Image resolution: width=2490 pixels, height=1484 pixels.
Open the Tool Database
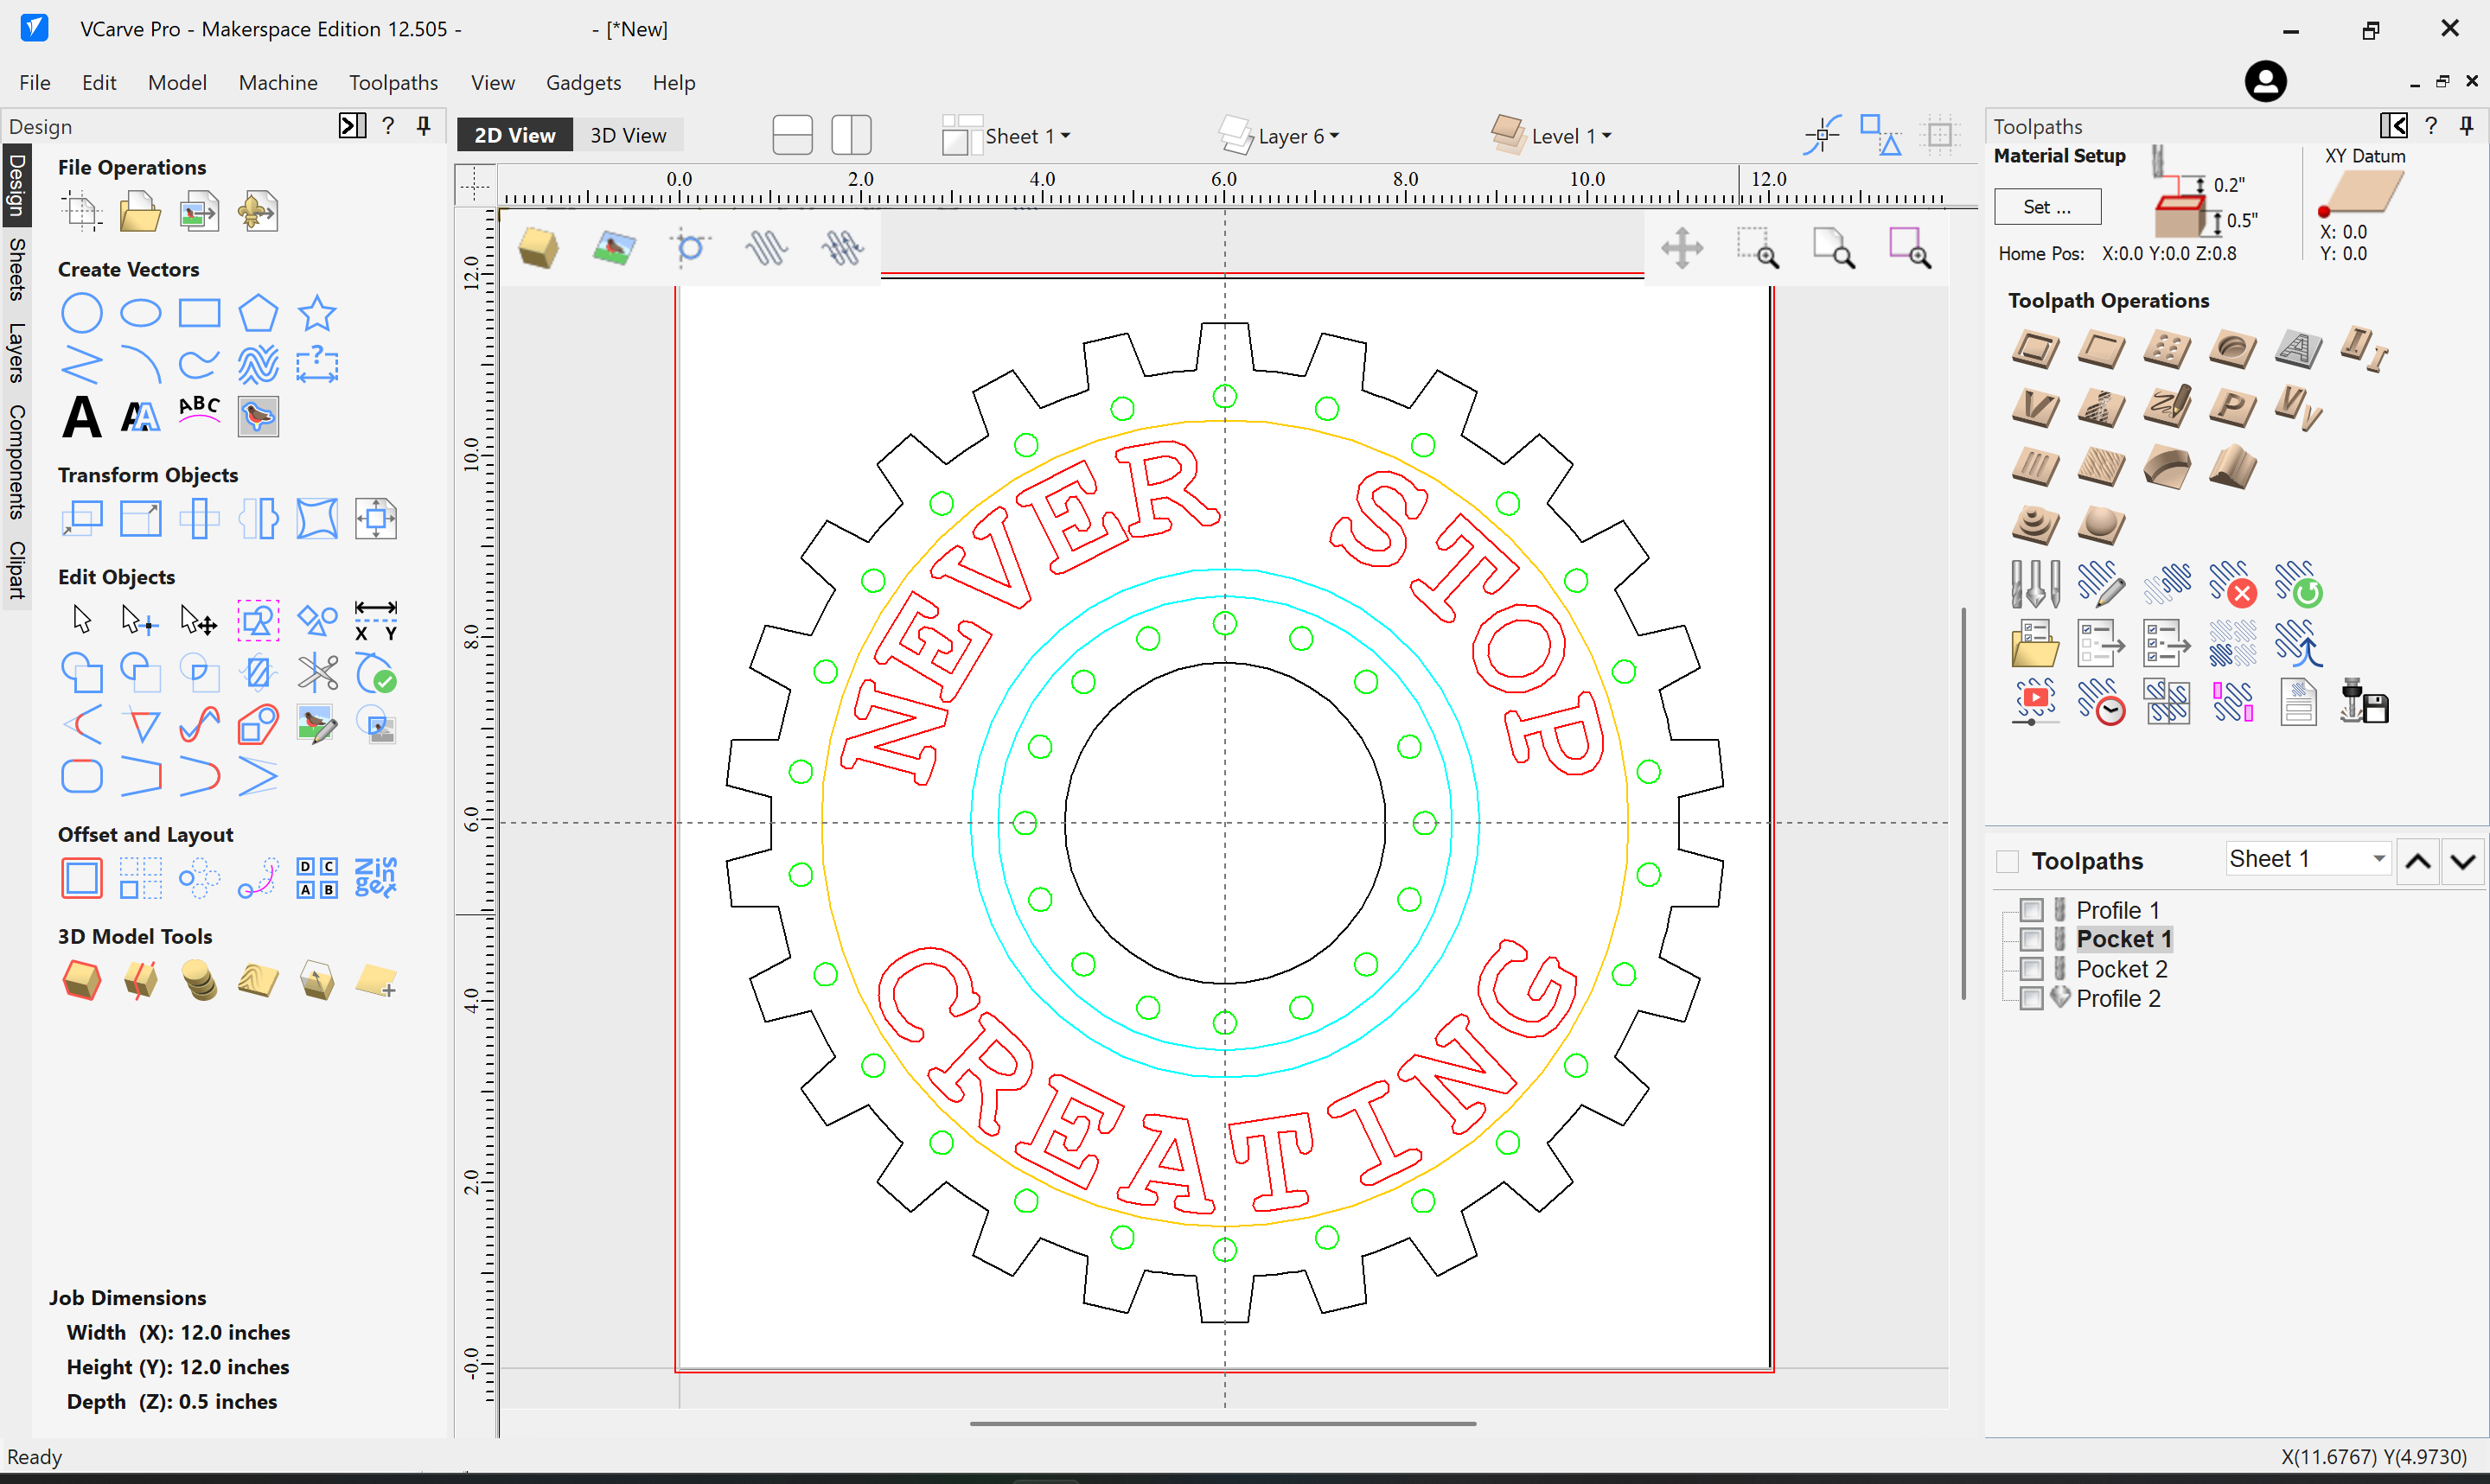(2037, 586)
